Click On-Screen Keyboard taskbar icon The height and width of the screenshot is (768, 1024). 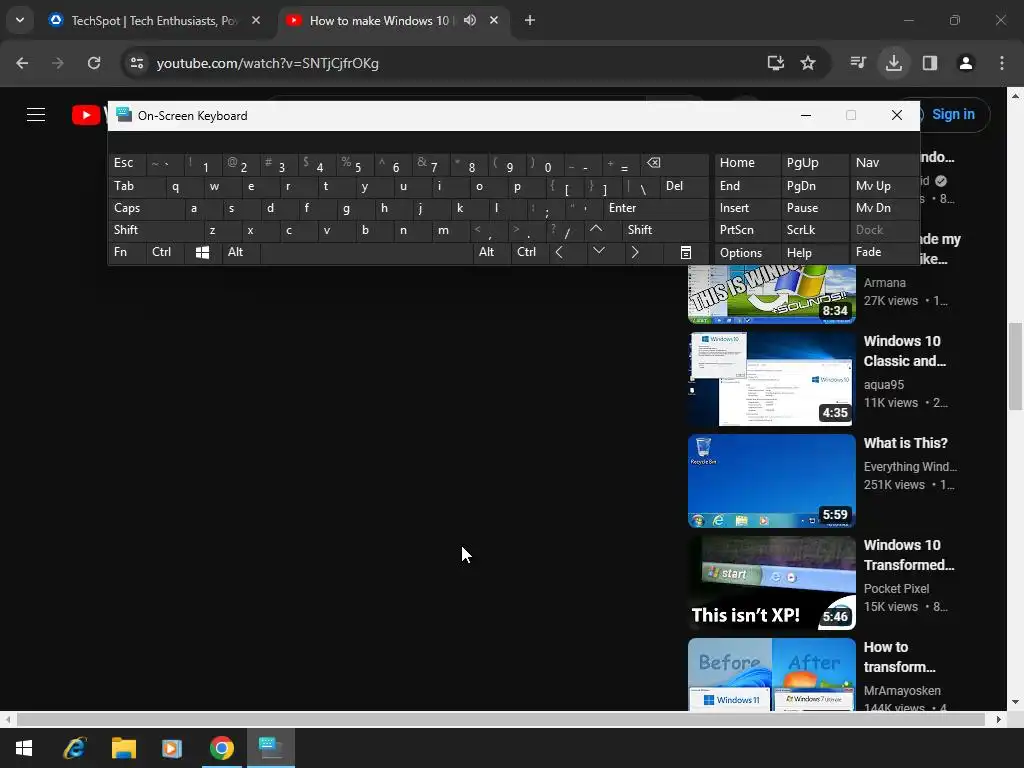270,748
